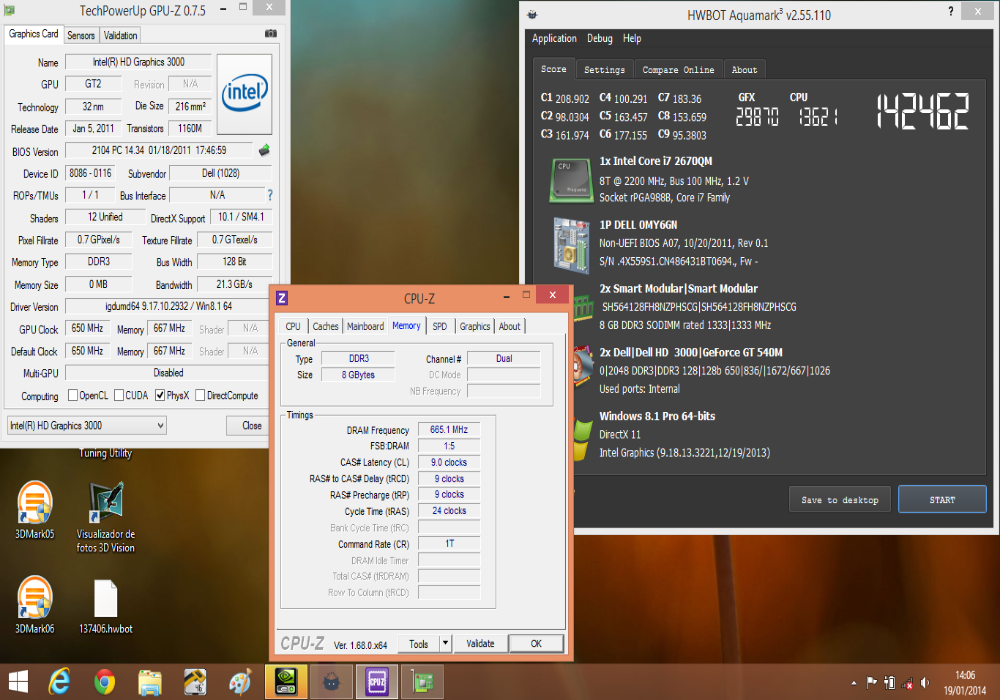
Task: Select the 137406.hwbot file on desktop
Action: (106, 606)
